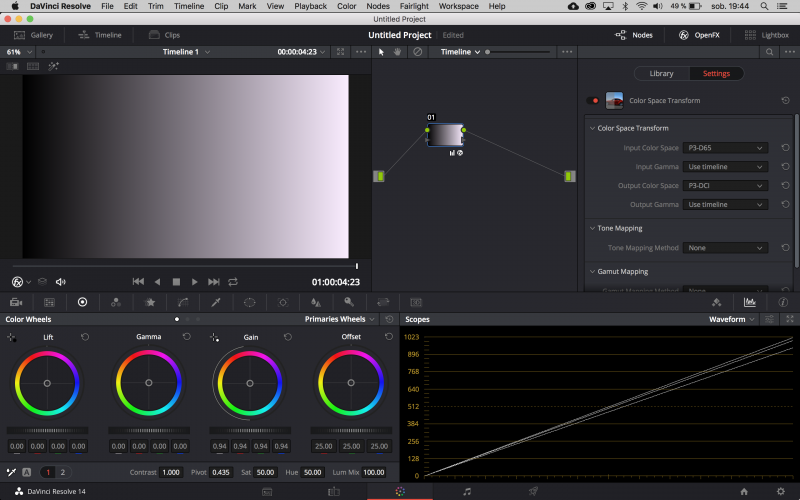Click the Gain master wheel slider
This screenshot has height=500, width=800.
coord(250,431)
